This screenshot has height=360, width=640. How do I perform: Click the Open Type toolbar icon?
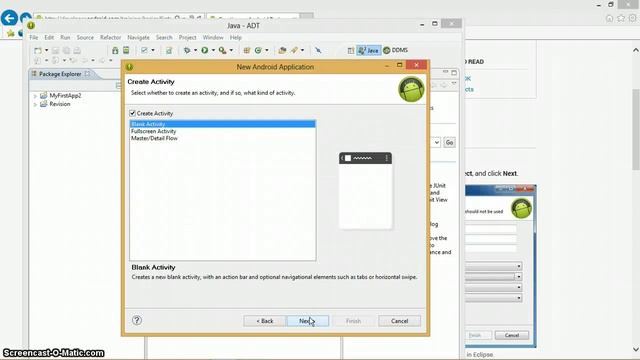282,50
